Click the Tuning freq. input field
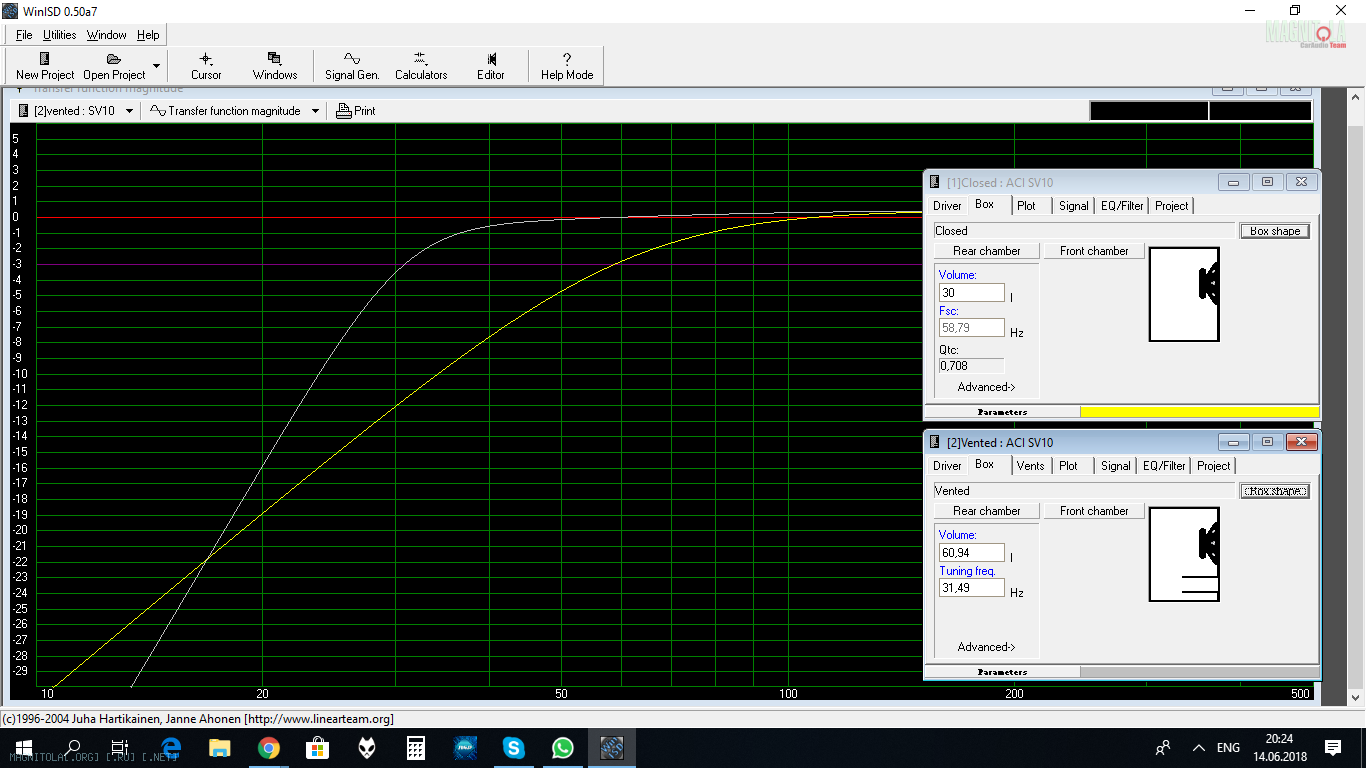Image resolution: width=1366 pixels, height=768 pixels. (x=971, y=588)
